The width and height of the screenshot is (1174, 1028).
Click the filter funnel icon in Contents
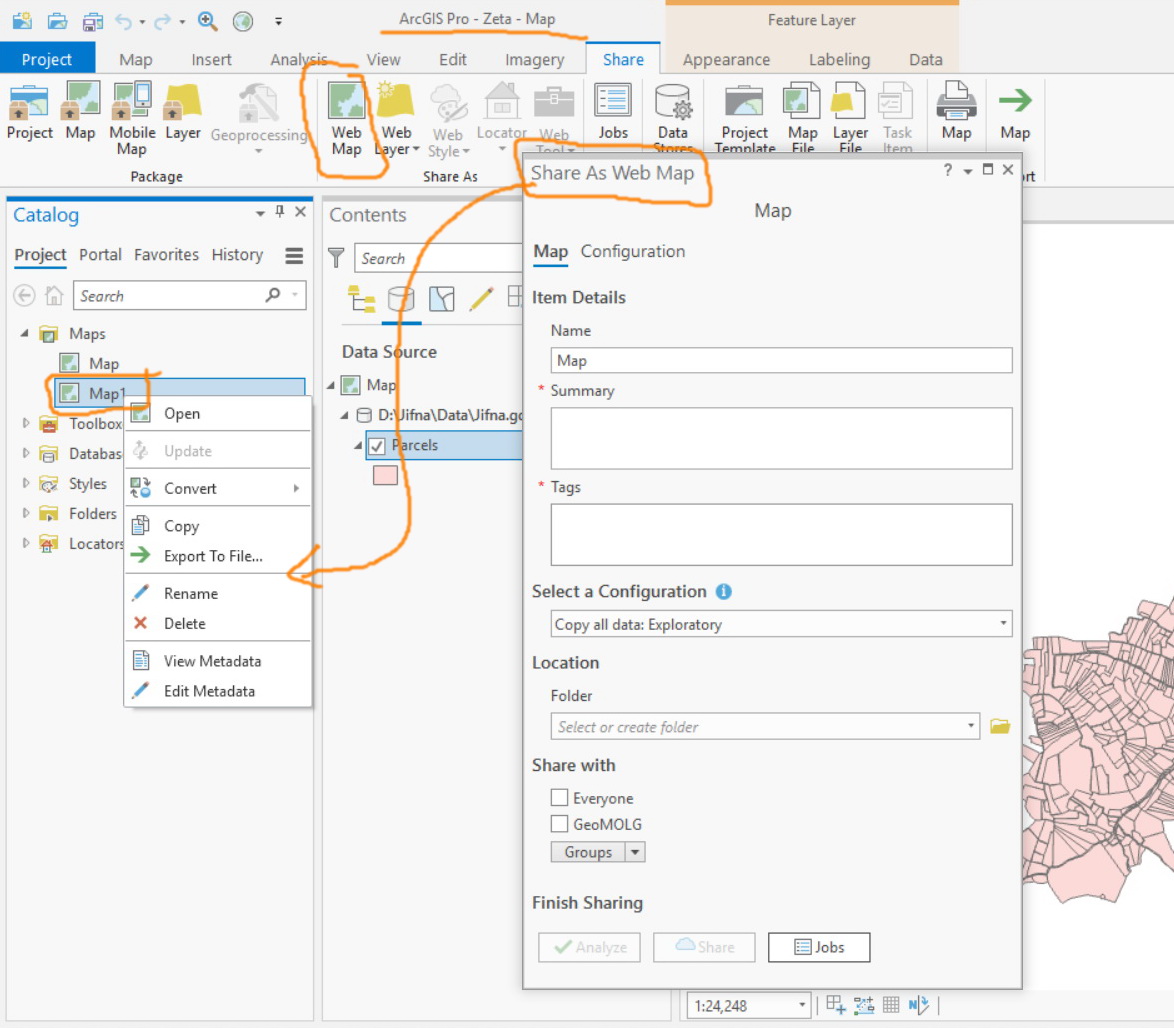point(336,258)
